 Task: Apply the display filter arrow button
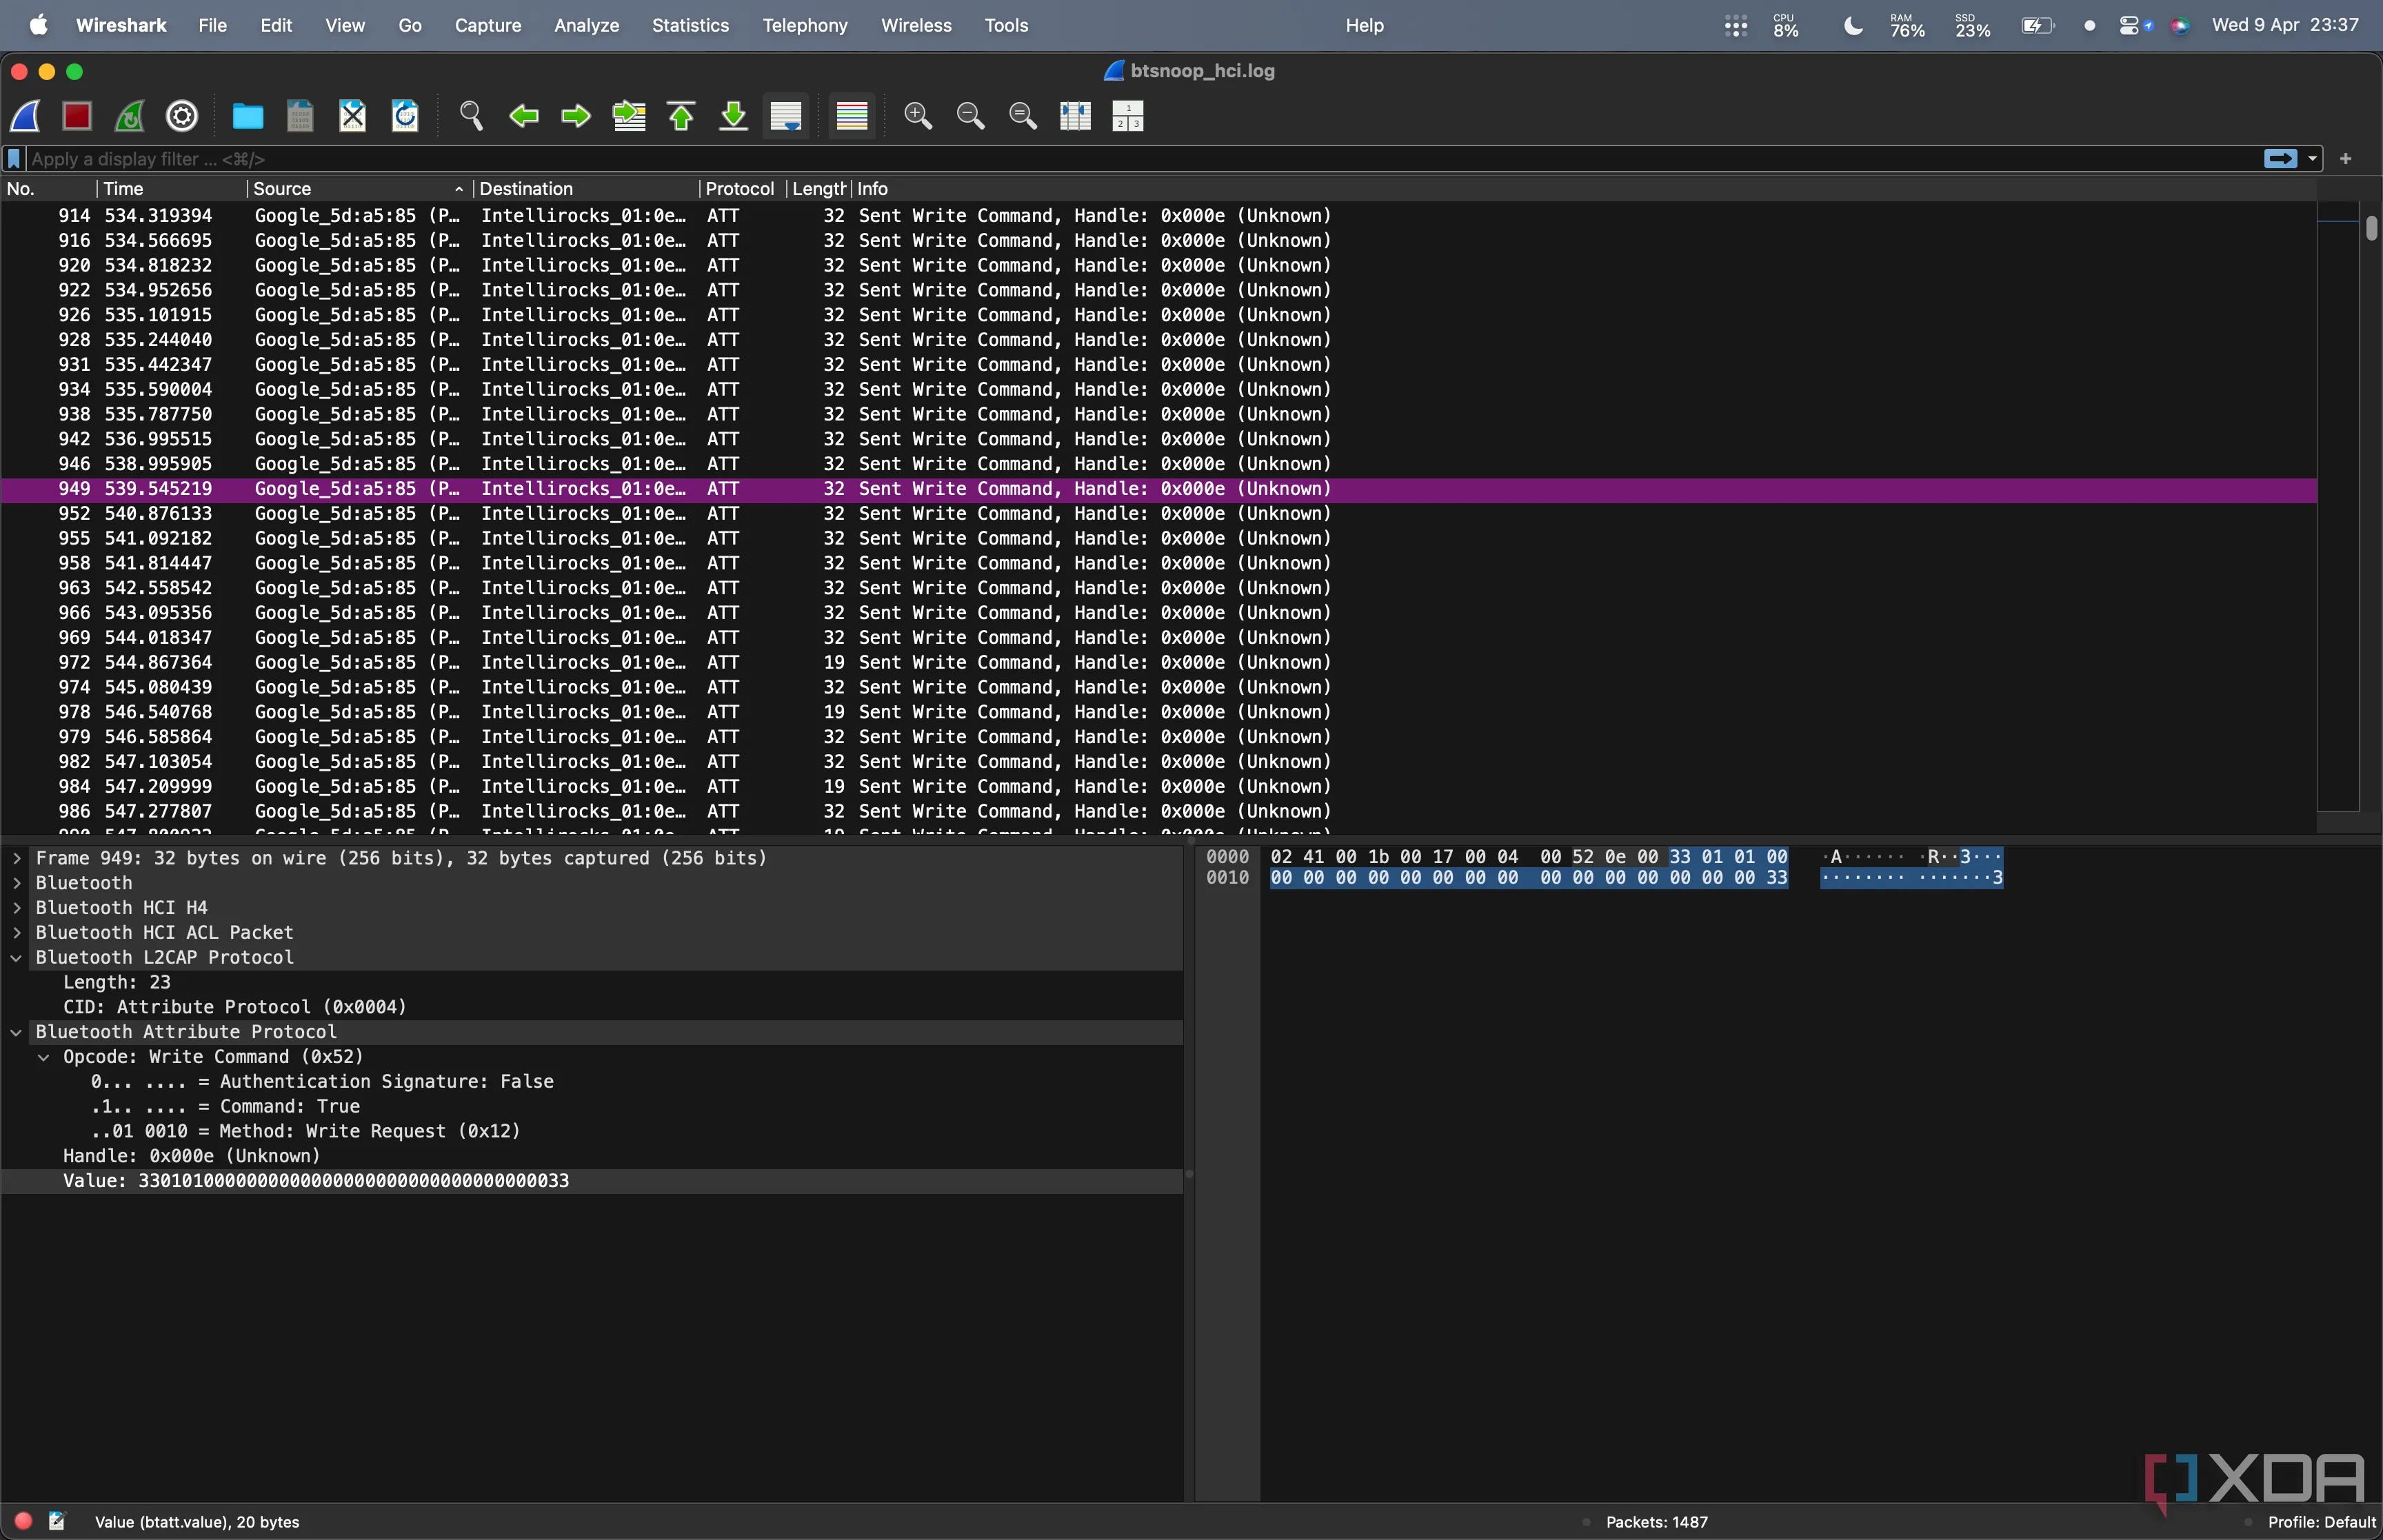(2280, 159)
